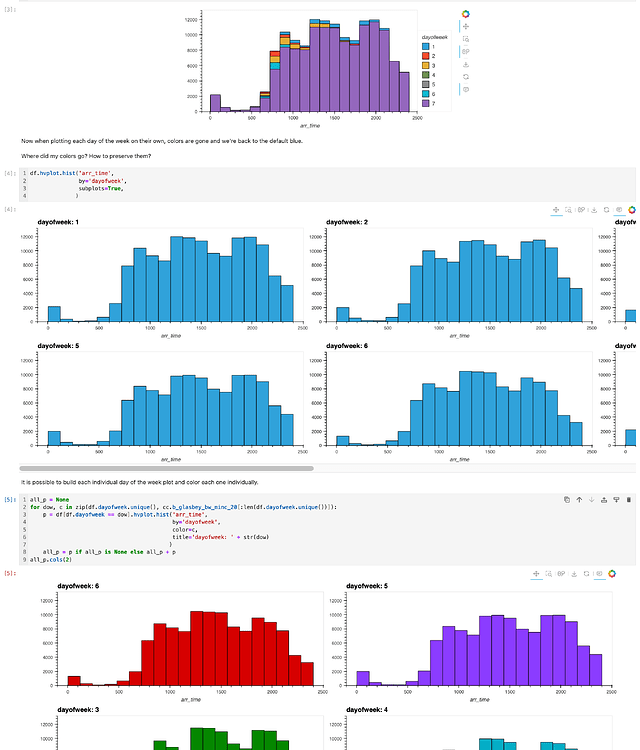The image size is (640, 750).
Task: Click legend swatch for dayofweek 2
Action: pyautogui.click(x=425, y=56)
